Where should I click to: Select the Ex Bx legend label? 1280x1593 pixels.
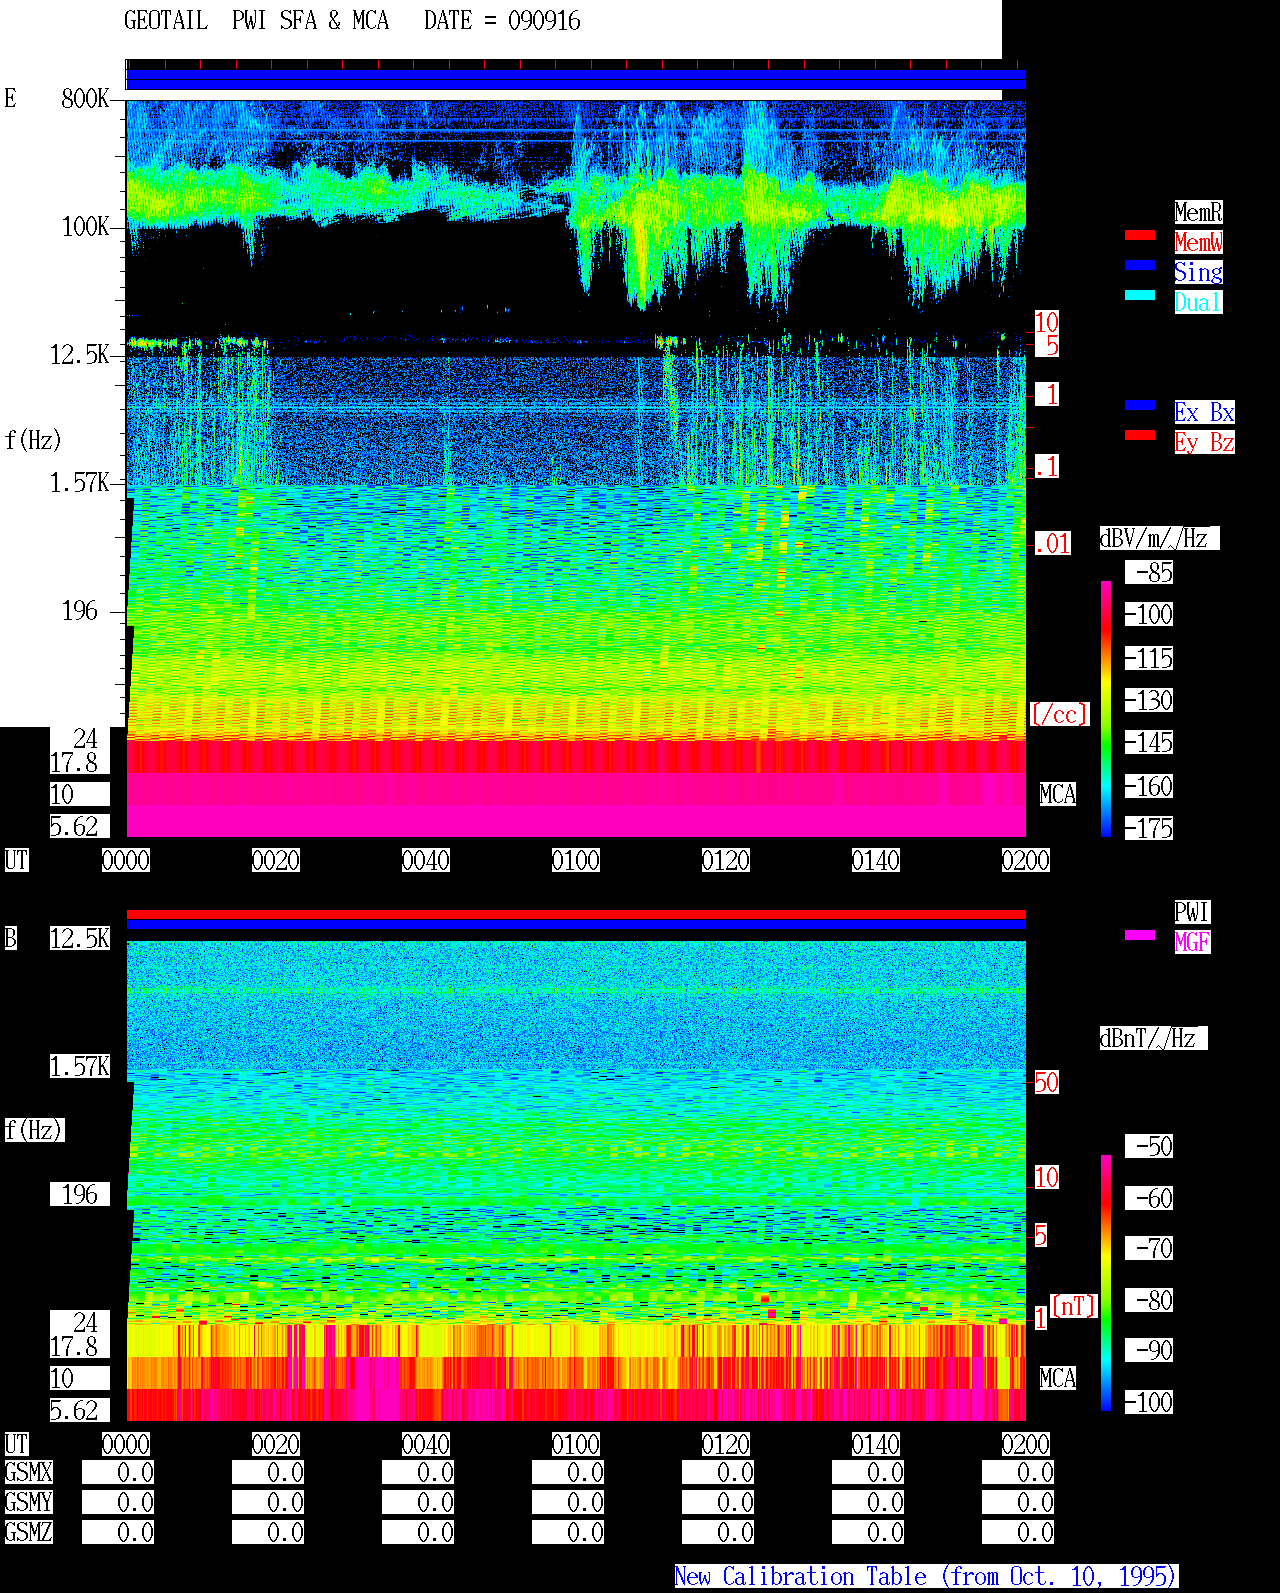[1204, 412]
